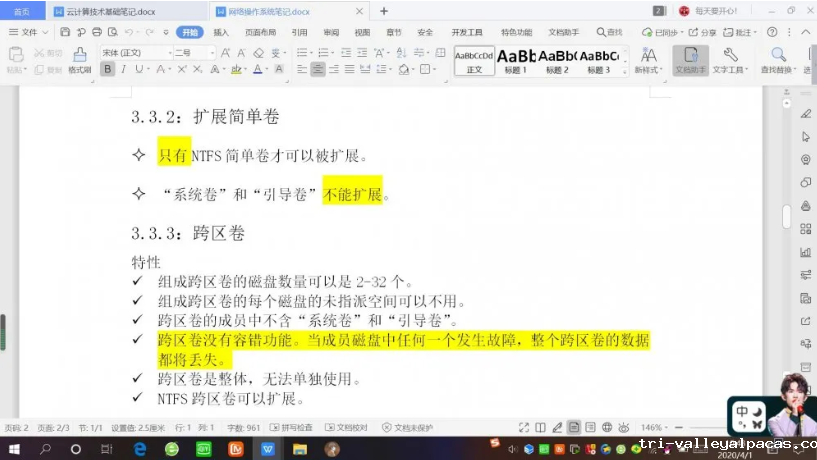Open the font size dropdown 二号
Image resolution: width=817 pixels, height=460 pixels.
click(x=211, y=53)
